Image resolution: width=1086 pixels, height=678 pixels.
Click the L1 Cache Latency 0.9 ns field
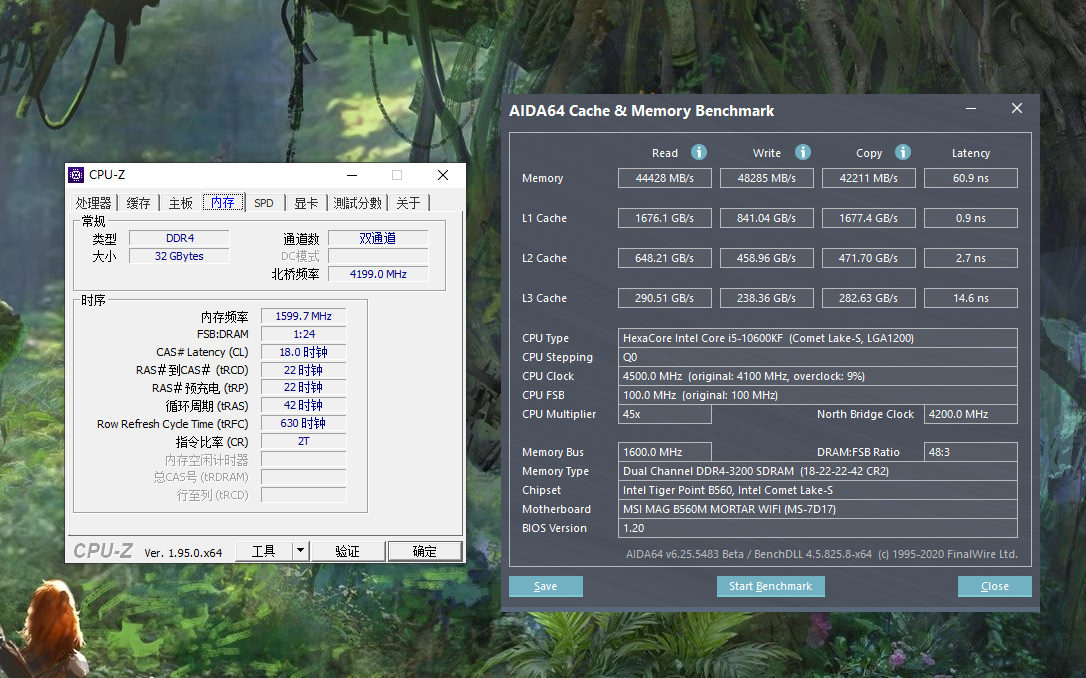(x=971, y=218)
